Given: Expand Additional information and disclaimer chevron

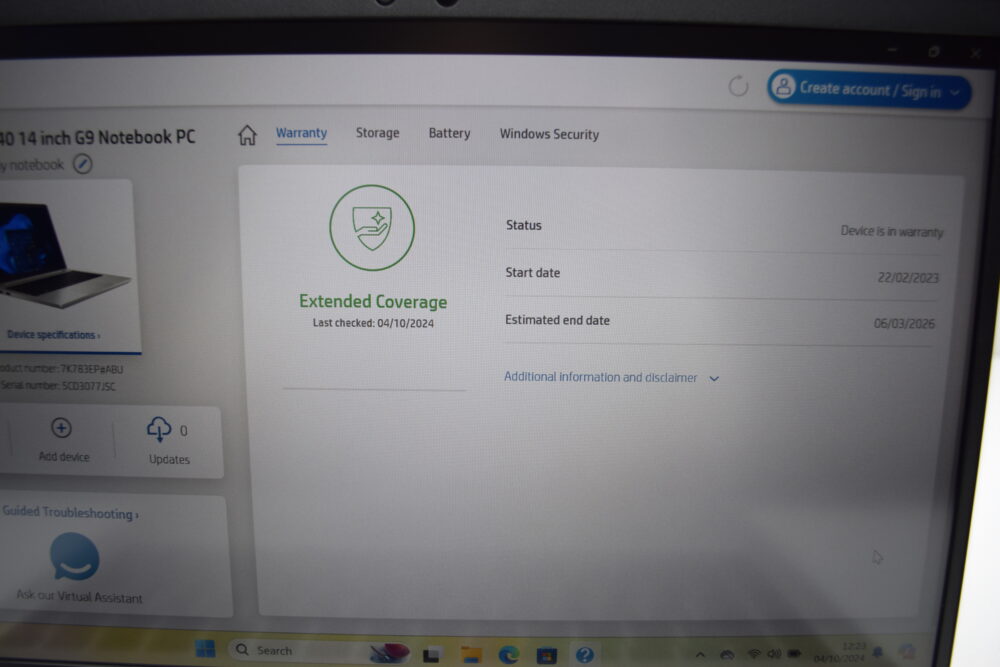Looking at the screenshot, I should [714, 379].
